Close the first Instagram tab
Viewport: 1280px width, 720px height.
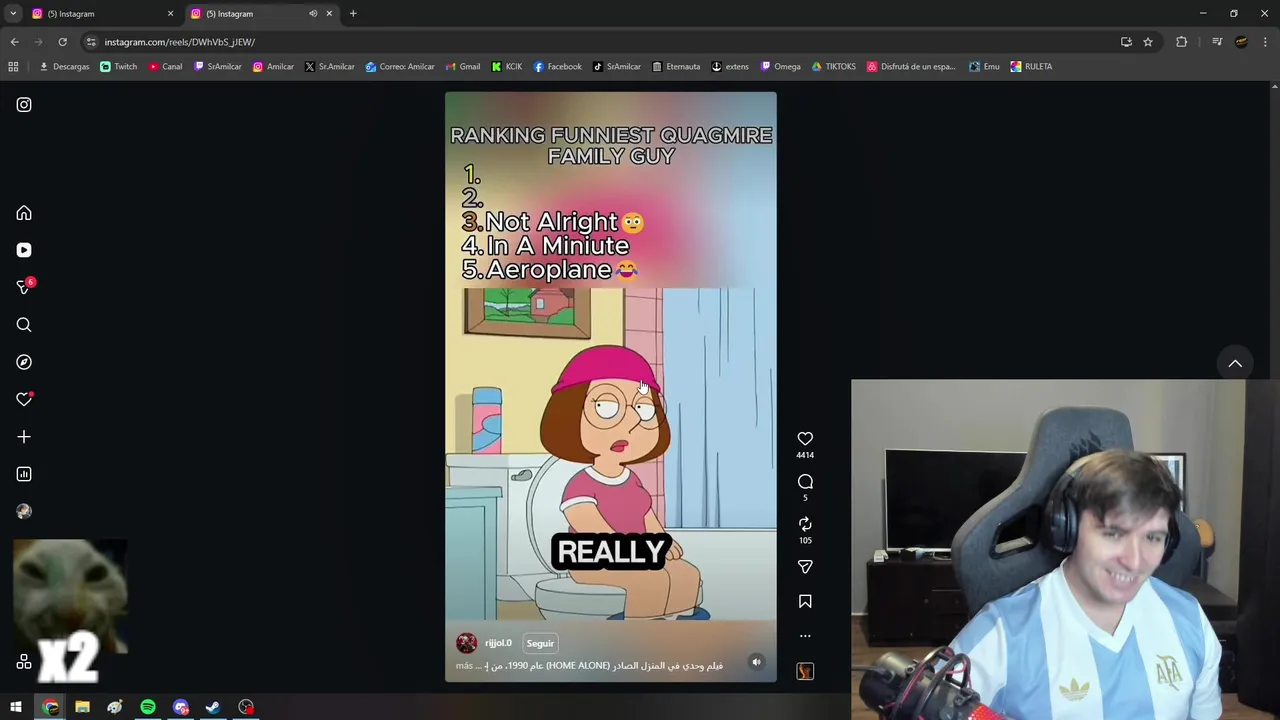170,14
